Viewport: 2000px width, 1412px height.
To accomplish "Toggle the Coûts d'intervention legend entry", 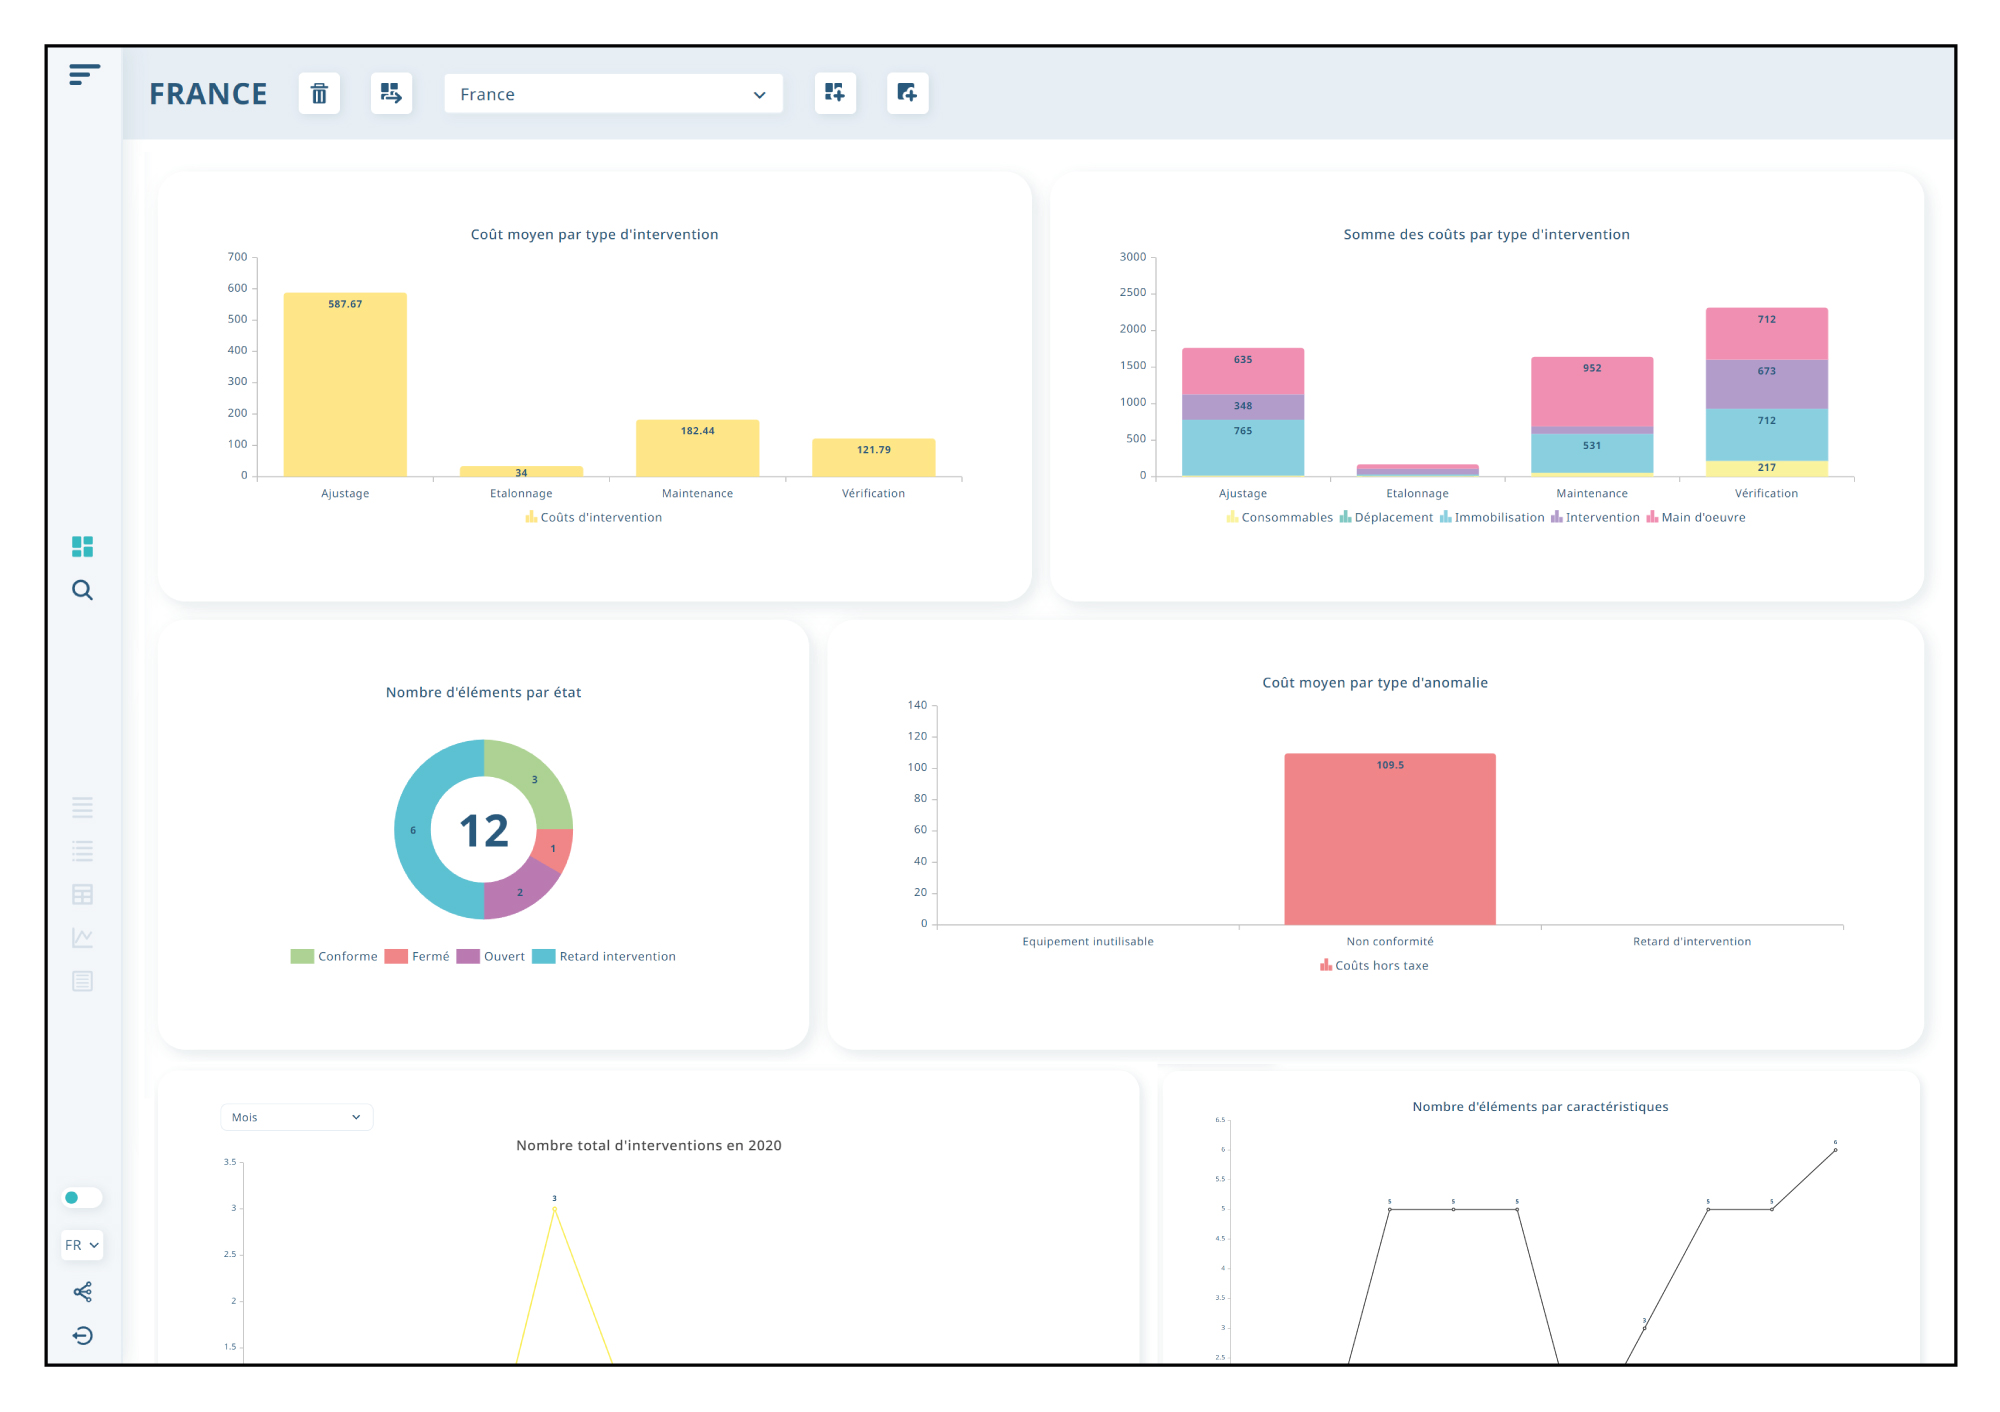I will (594, 517).
